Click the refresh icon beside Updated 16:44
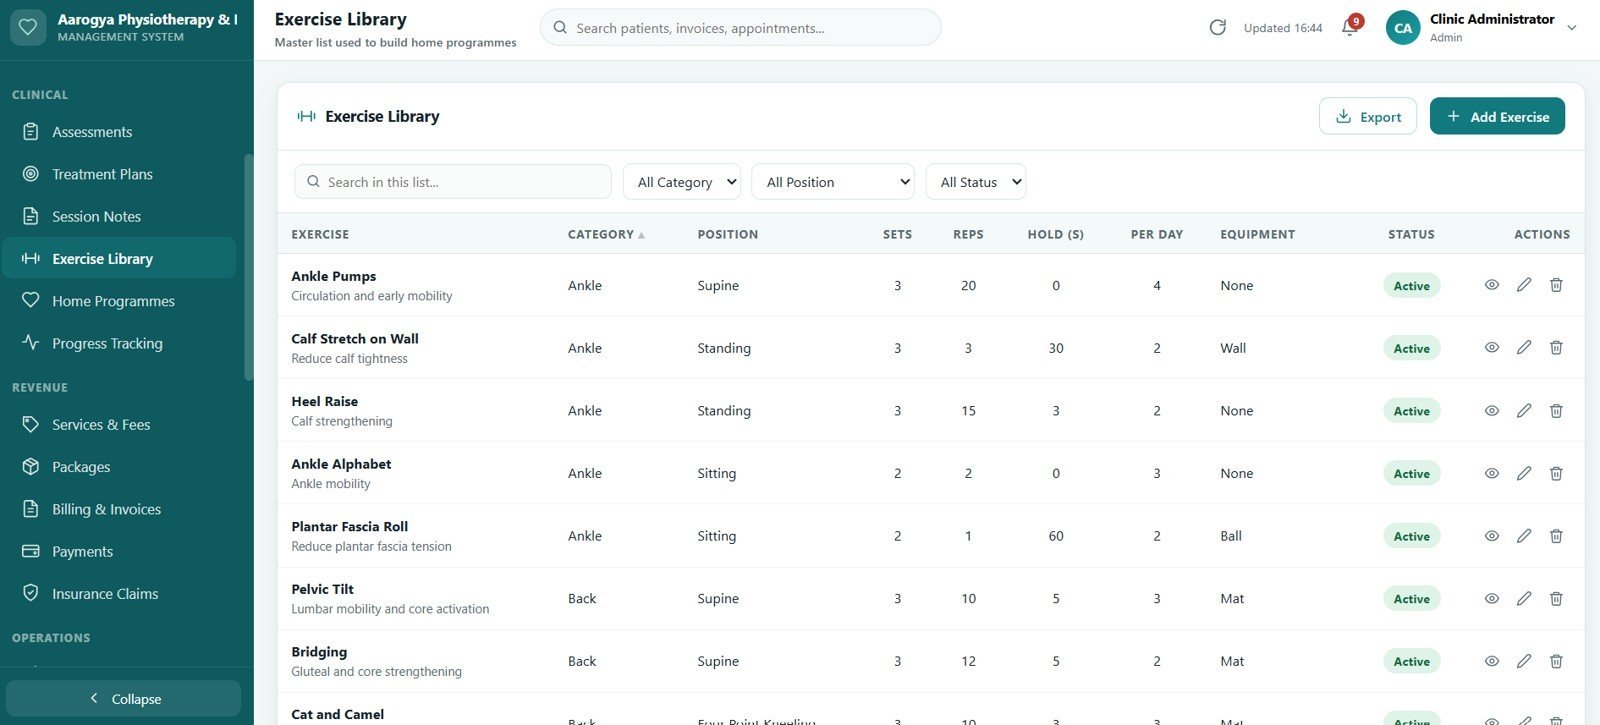 [x=1217, y=28]
